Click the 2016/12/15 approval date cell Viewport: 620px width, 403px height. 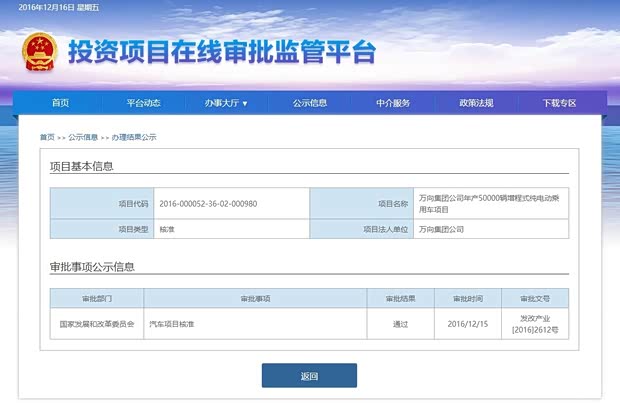[466, 324]
